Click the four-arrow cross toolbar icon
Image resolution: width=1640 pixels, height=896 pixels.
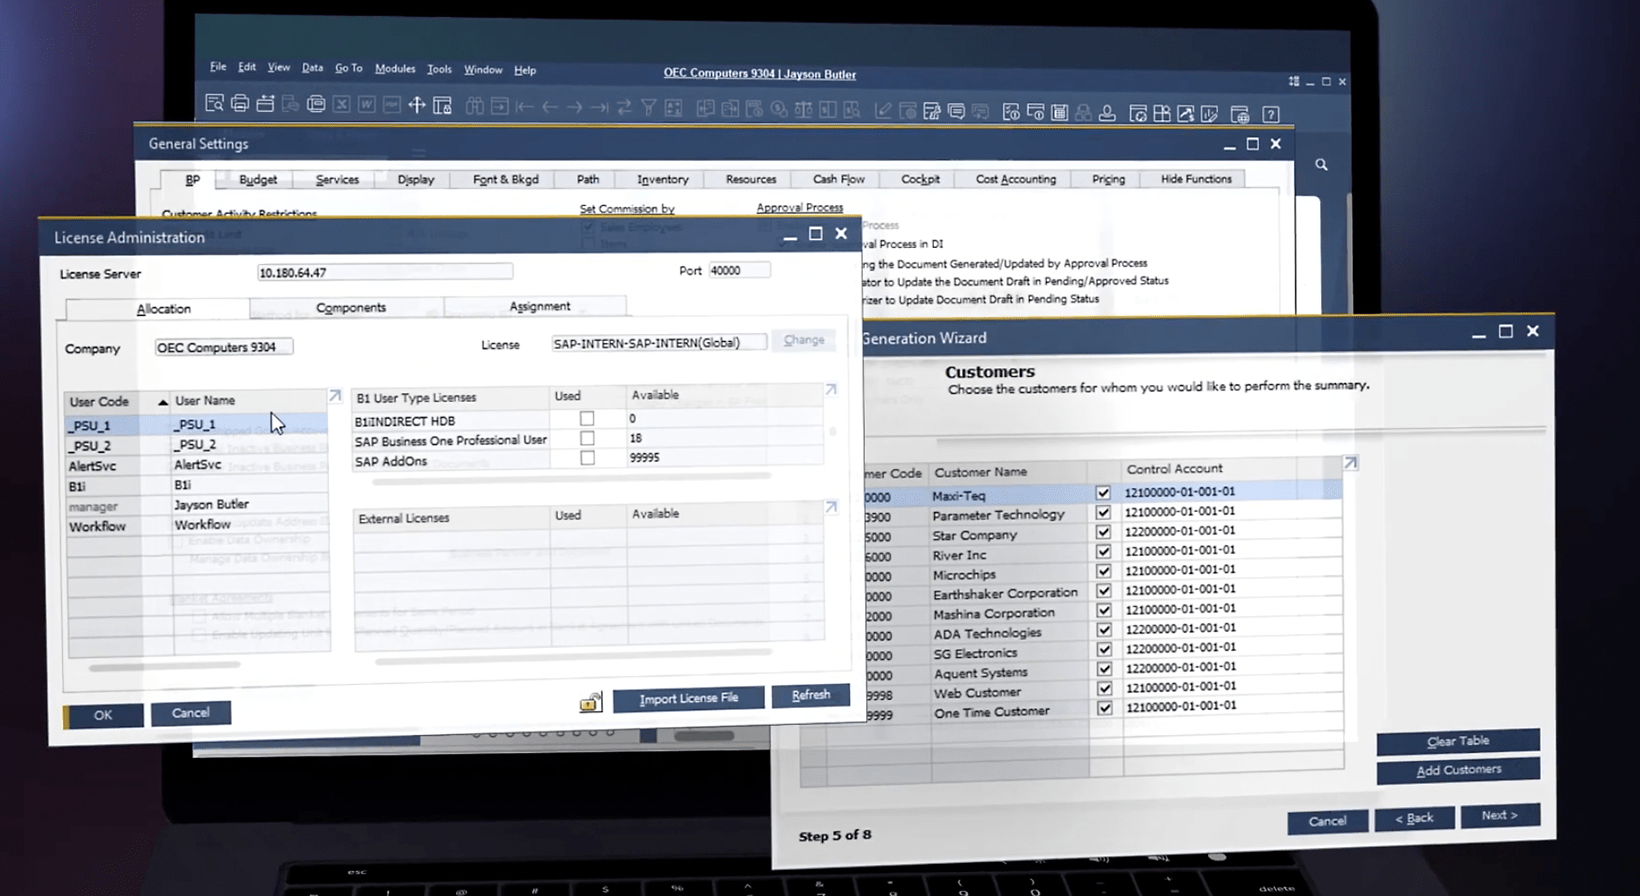click(417, 105)
